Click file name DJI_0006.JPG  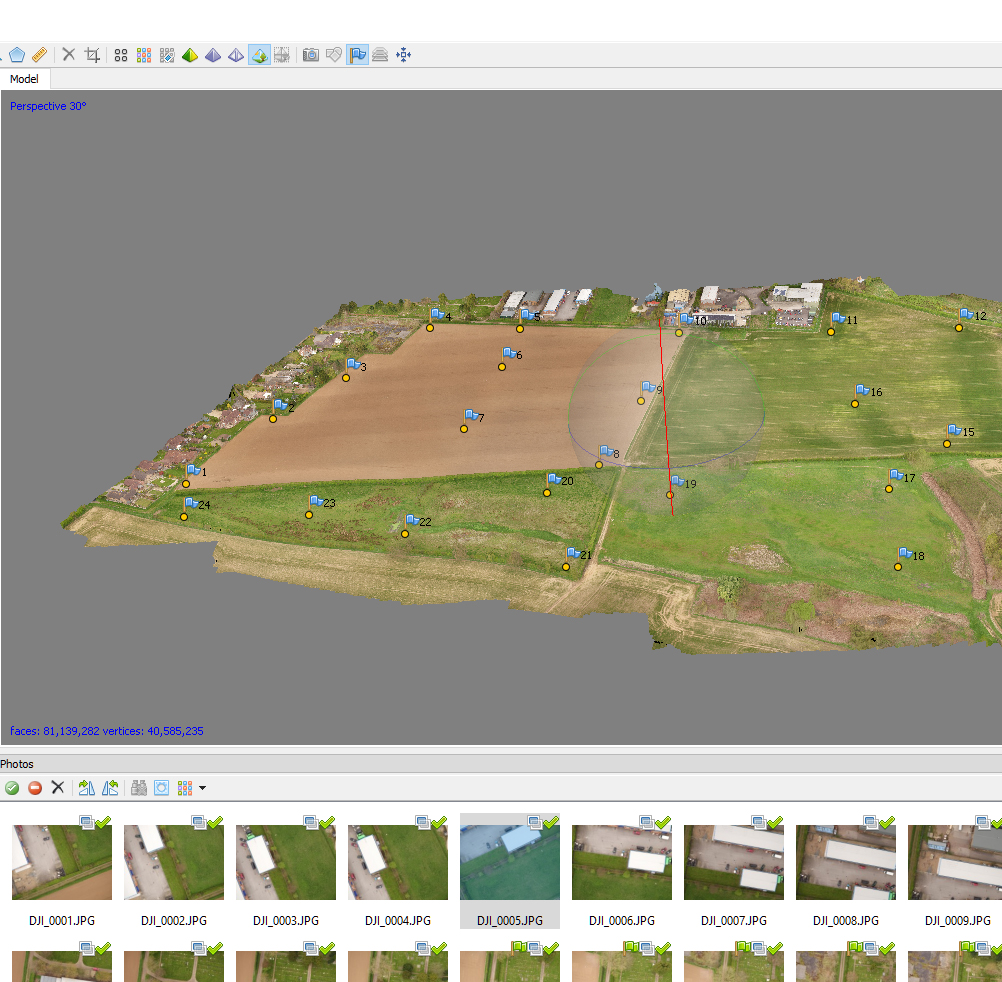click(622, 921)
